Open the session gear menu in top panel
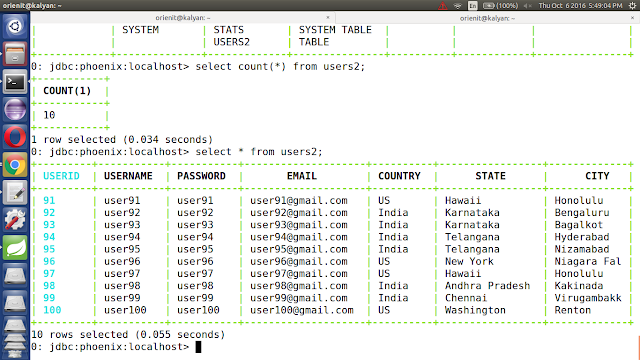The width and height of the screenshot is (640, 360). click(632, 6)
